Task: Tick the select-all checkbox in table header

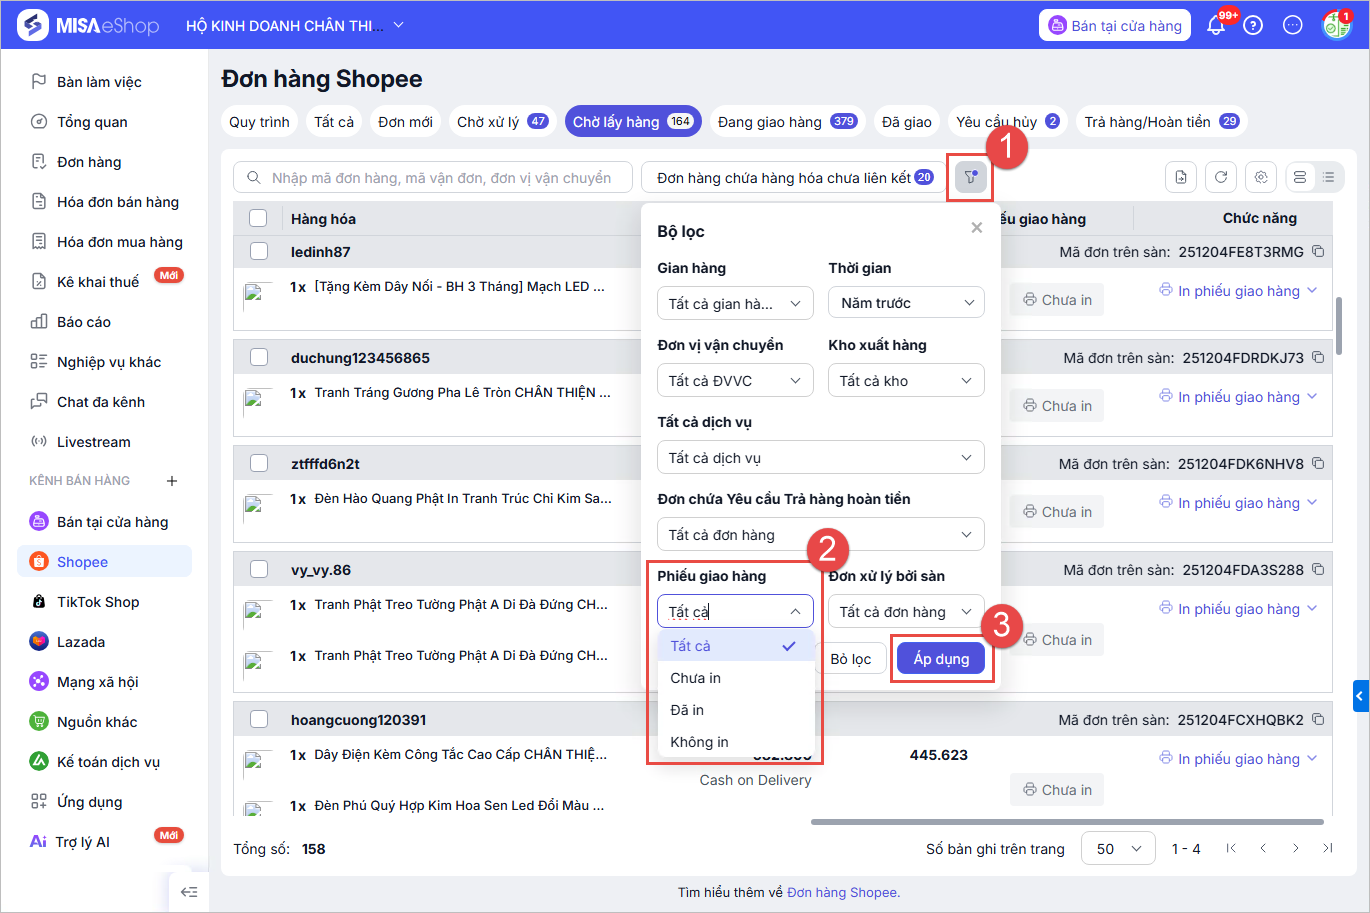Action: 259,218
